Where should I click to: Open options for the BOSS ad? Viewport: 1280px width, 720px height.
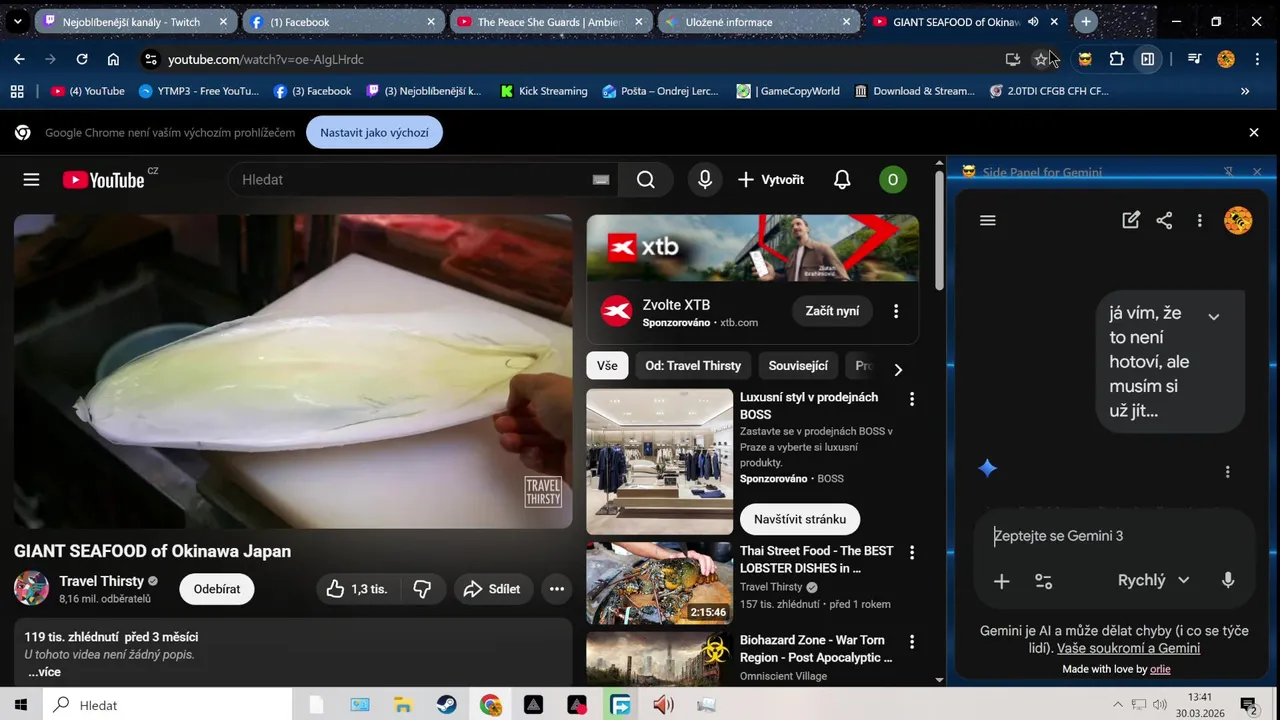point(911,399)
